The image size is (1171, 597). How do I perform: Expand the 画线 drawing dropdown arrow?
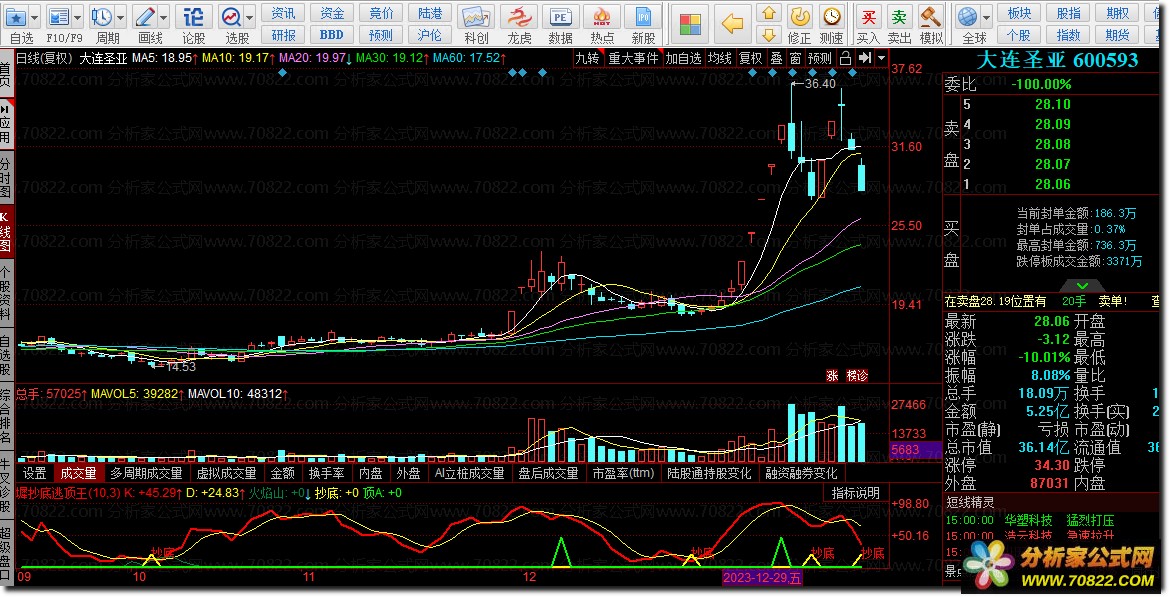[164, 17]
